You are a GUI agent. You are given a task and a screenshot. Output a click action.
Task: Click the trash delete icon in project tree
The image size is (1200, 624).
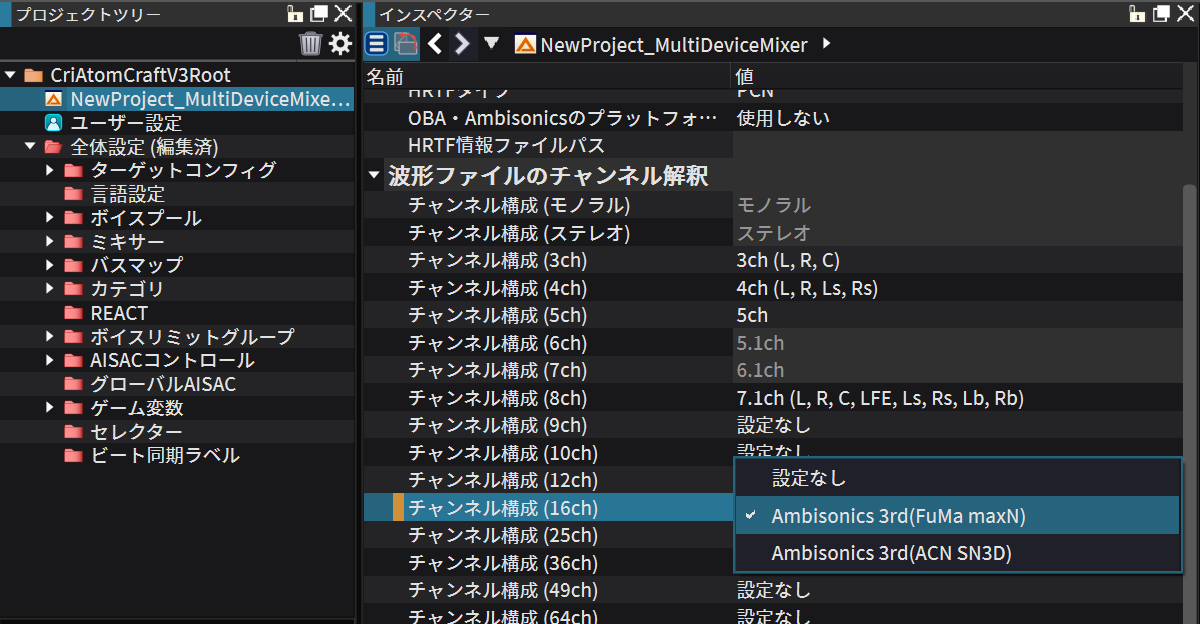point(310,44)
